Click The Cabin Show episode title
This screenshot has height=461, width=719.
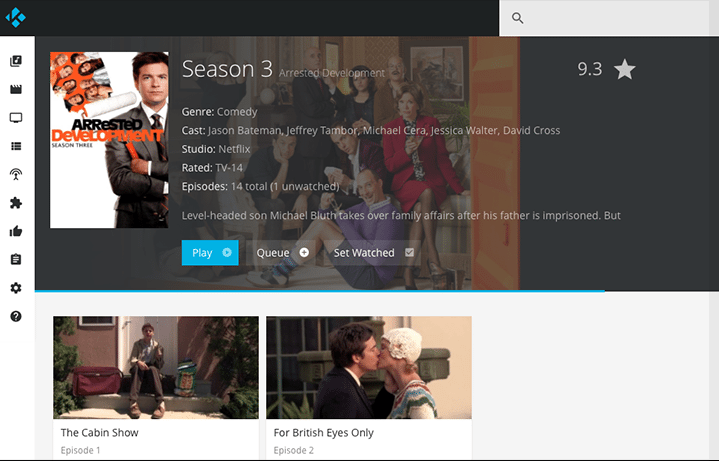[x=100, y=433]
